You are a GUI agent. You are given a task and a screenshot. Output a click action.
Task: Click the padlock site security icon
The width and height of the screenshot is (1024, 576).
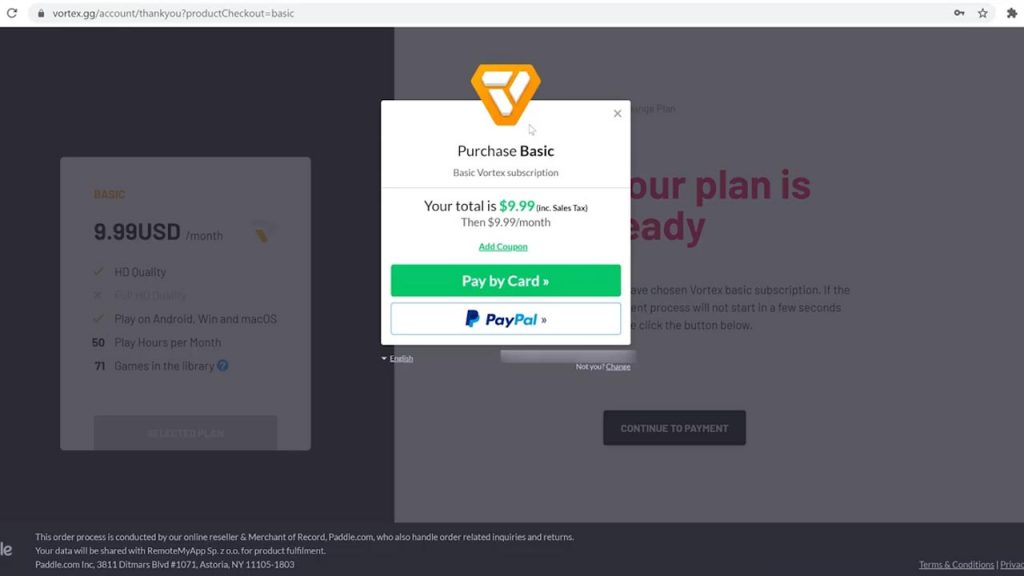pos(40,13)
